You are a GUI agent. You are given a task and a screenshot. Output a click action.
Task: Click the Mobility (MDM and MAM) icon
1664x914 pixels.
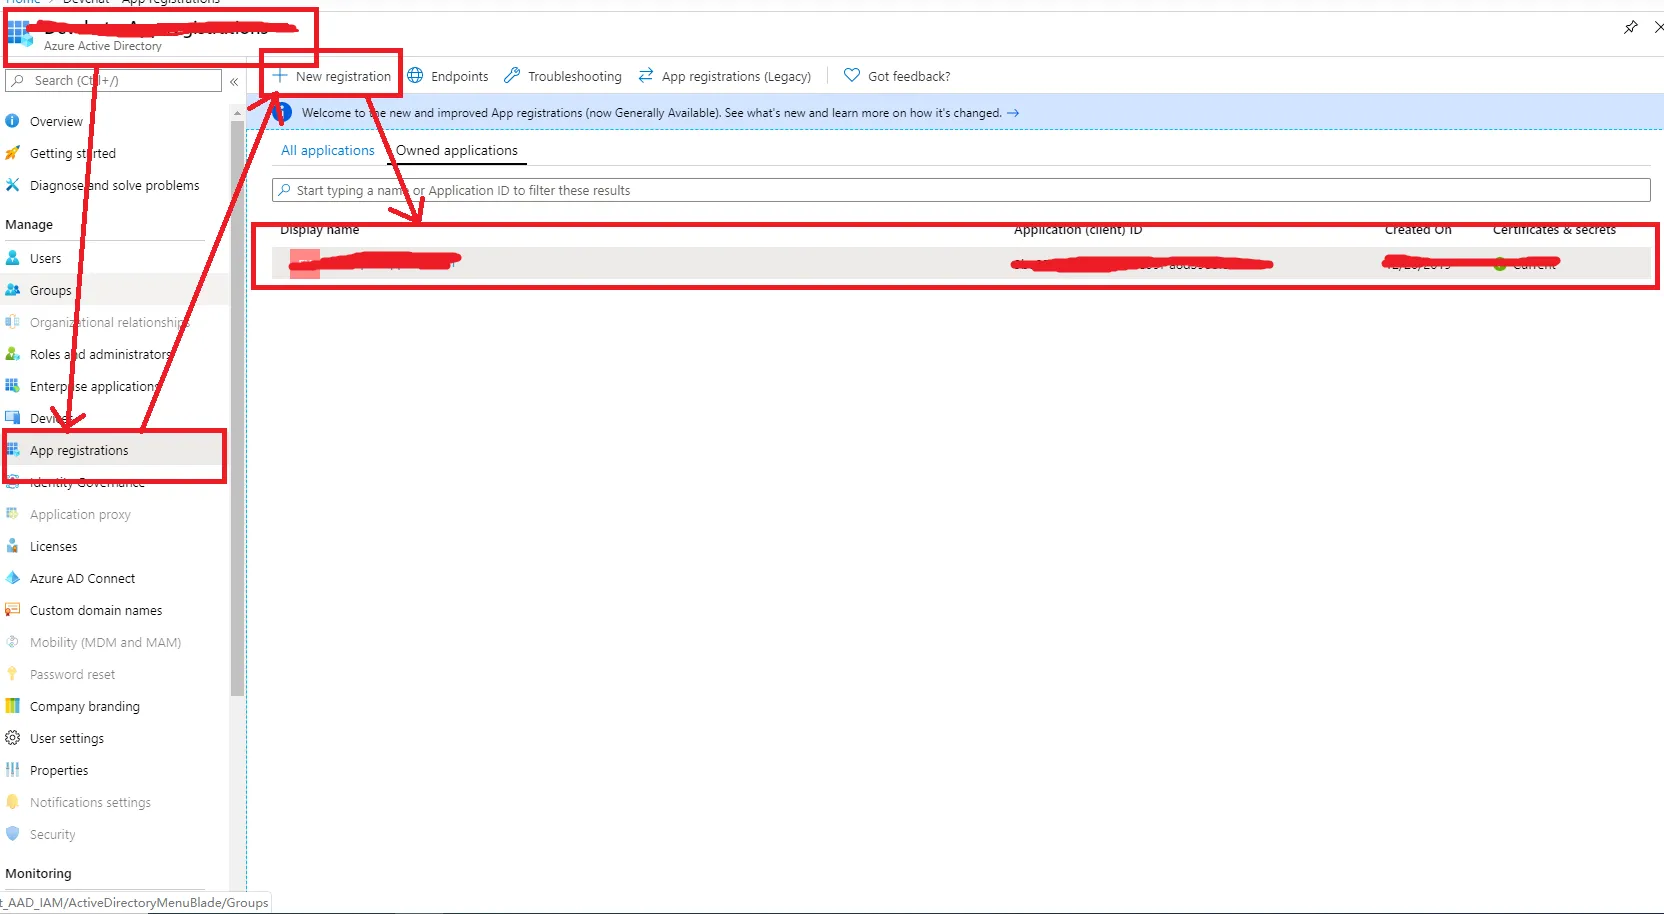[12, 642]
